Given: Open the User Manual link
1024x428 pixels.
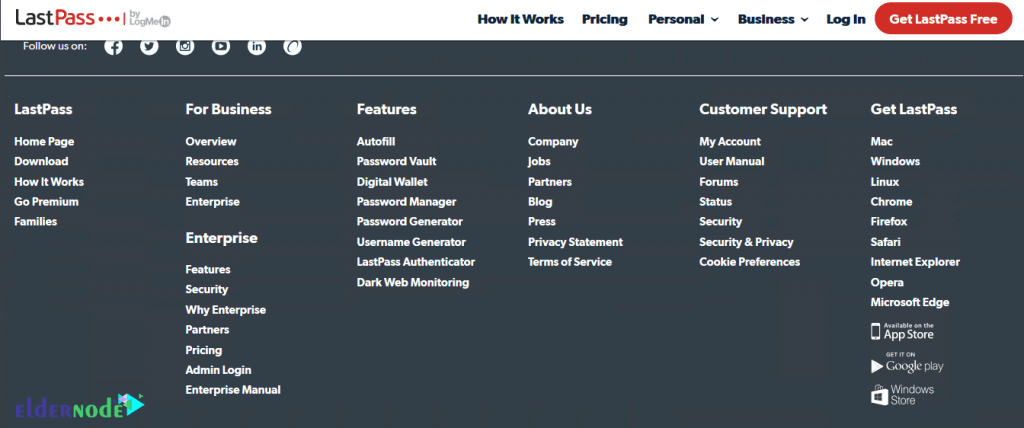Looking at the screenshot, I should tap(731, 161).
